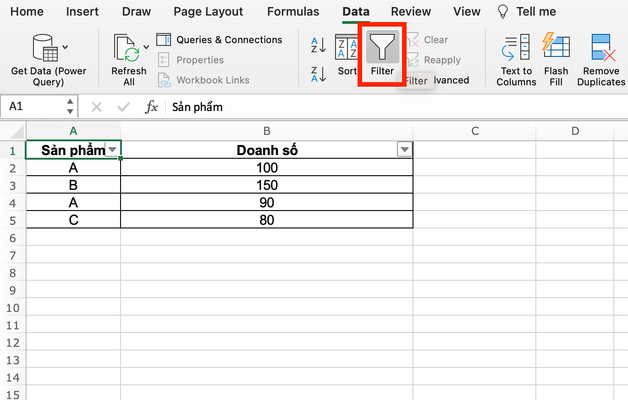Select the 'Sản phẩm' header cell

(73, 150)
